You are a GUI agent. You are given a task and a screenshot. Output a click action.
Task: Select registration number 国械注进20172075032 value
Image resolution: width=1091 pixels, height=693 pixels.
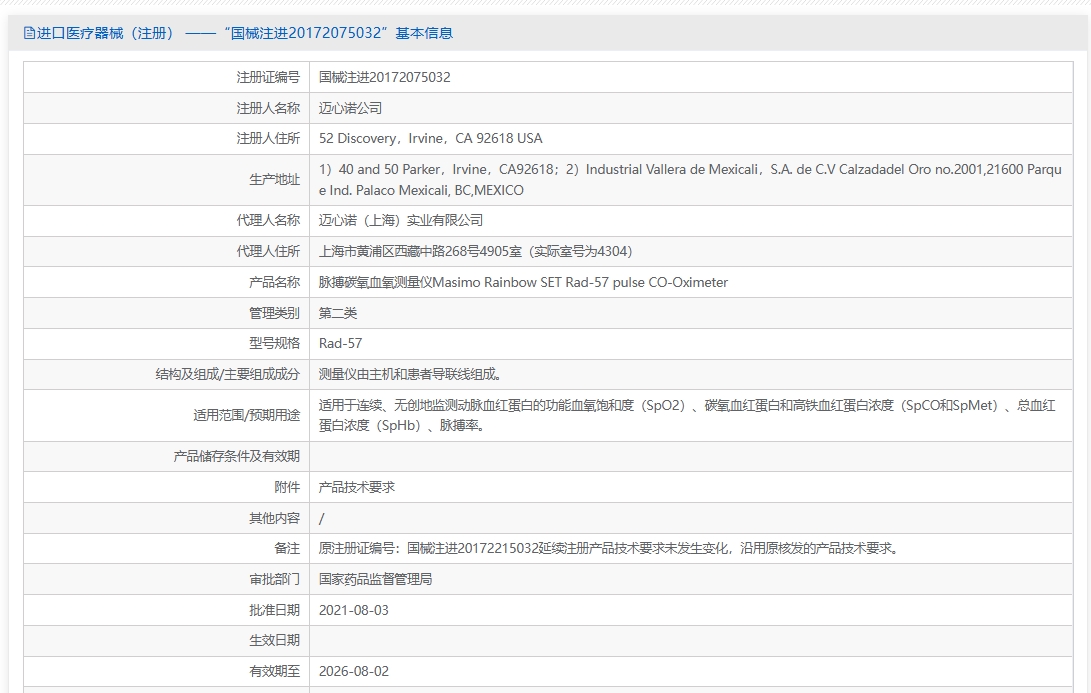(385, 77)
